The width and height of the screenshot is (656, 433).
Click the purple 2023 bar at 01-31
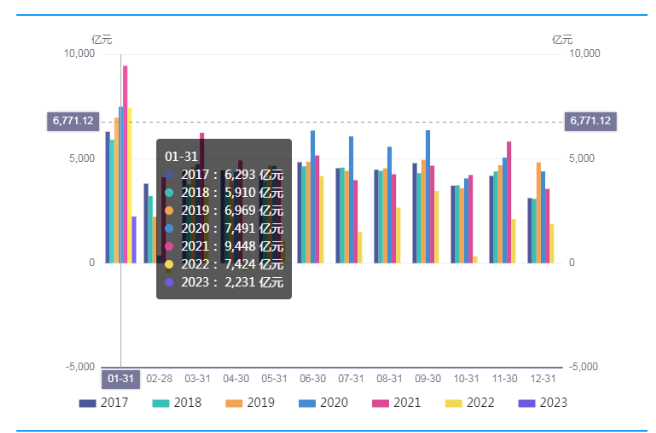pyautogui.click(x=134, y=240)
